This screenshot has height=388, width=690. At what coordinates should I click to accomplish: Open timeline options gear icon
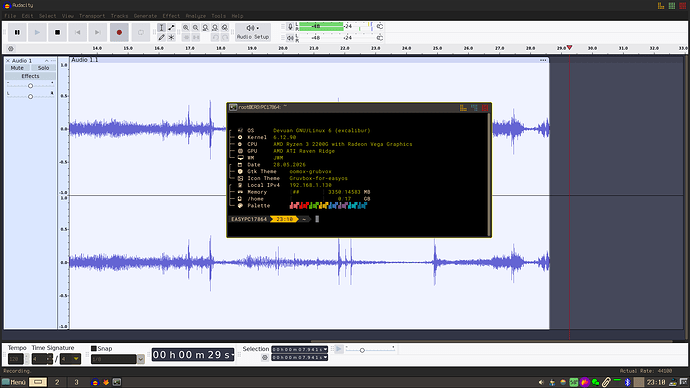point(11,48)
